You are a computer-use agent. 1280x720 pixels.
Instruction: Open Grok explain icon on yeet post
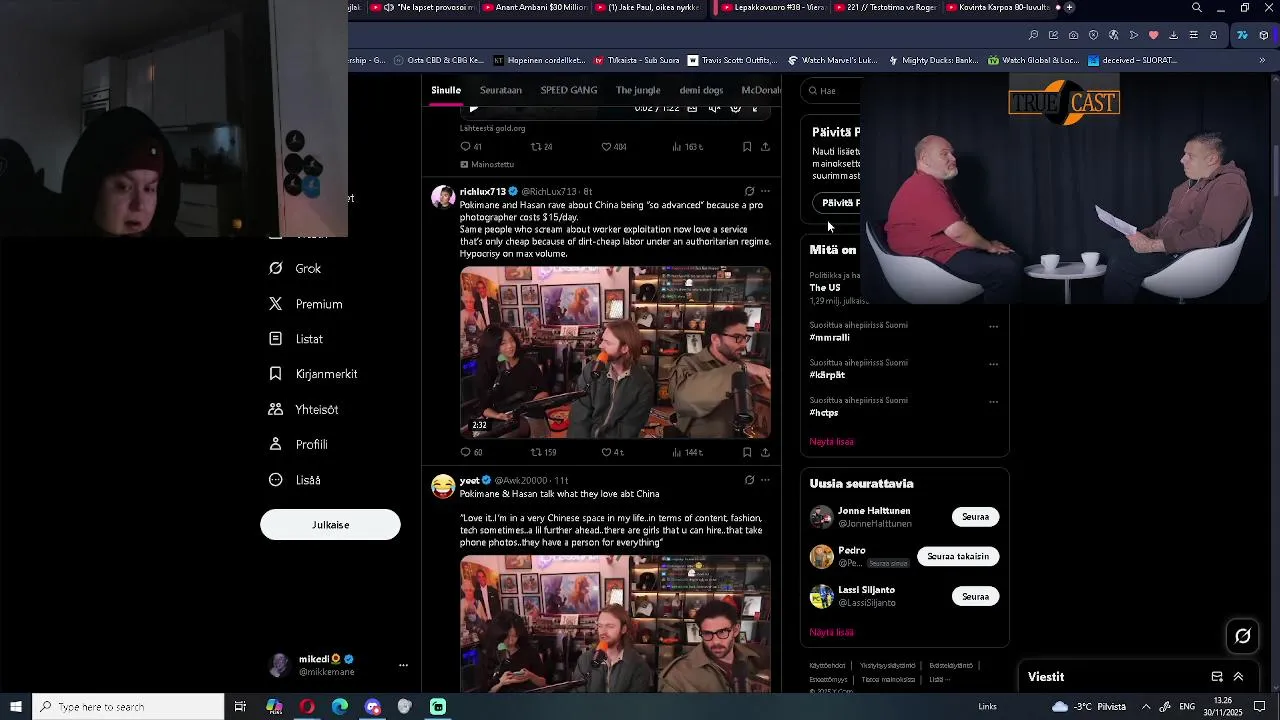(x=749, y=480)
